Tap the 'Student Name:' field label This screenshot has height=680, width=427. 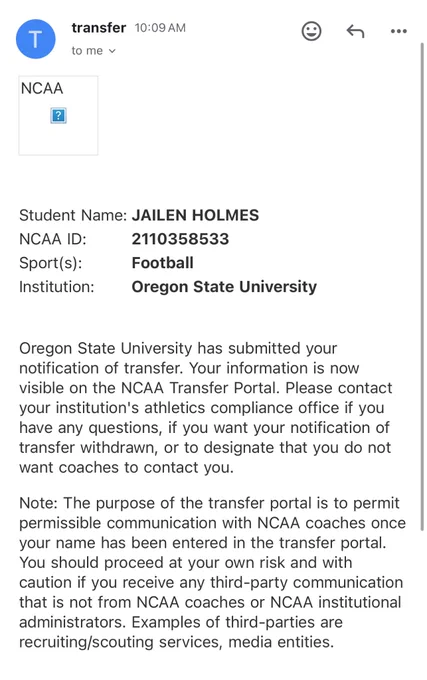point(73,215)
